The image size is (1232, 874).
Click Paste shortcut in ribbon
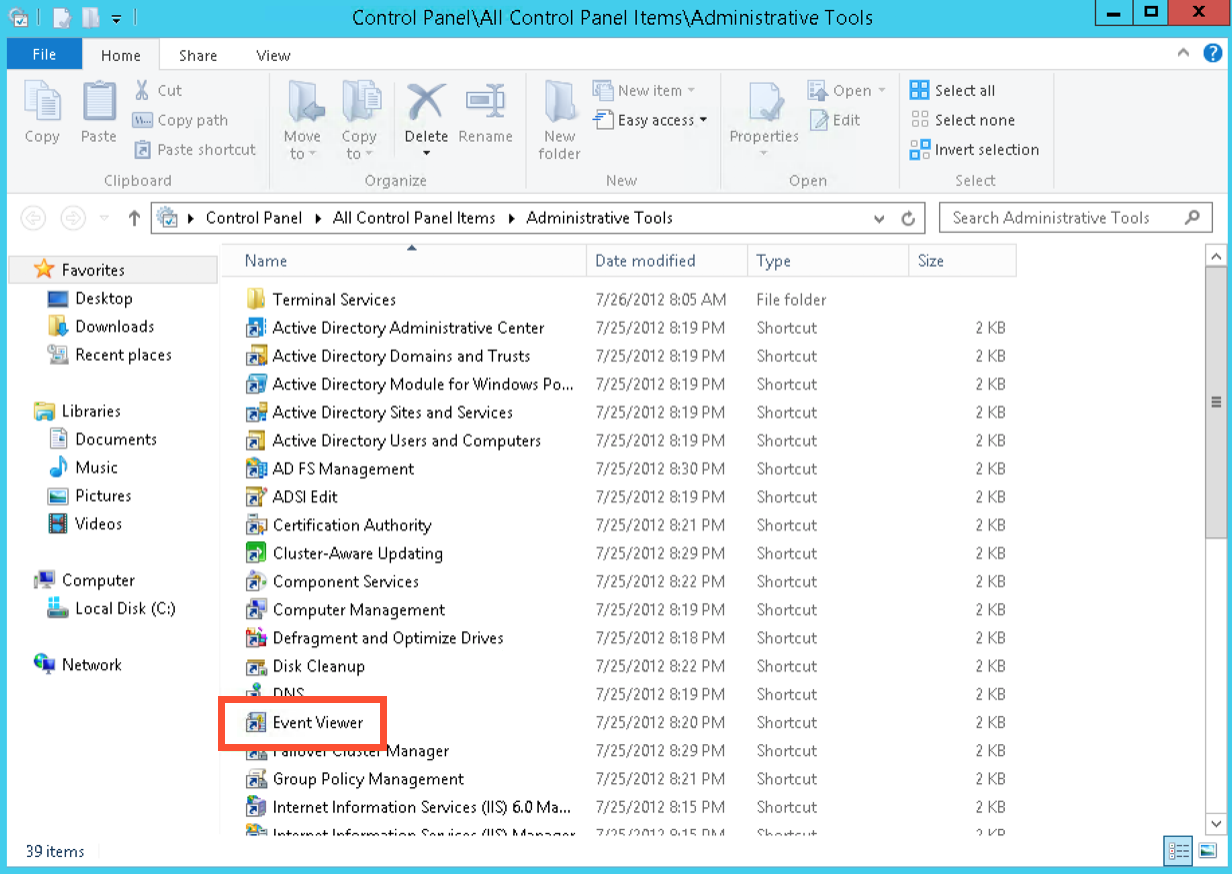[195, 150]
